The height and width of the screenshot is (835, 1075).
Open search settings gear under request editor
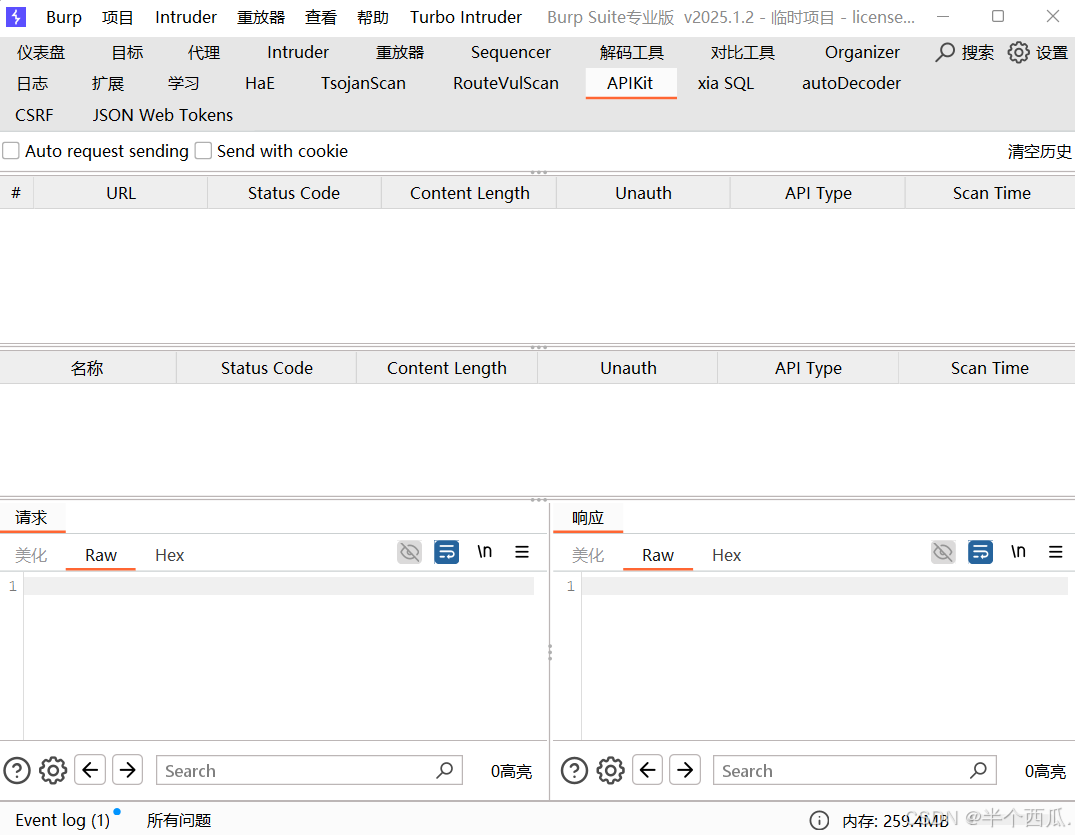pos(53,771)
